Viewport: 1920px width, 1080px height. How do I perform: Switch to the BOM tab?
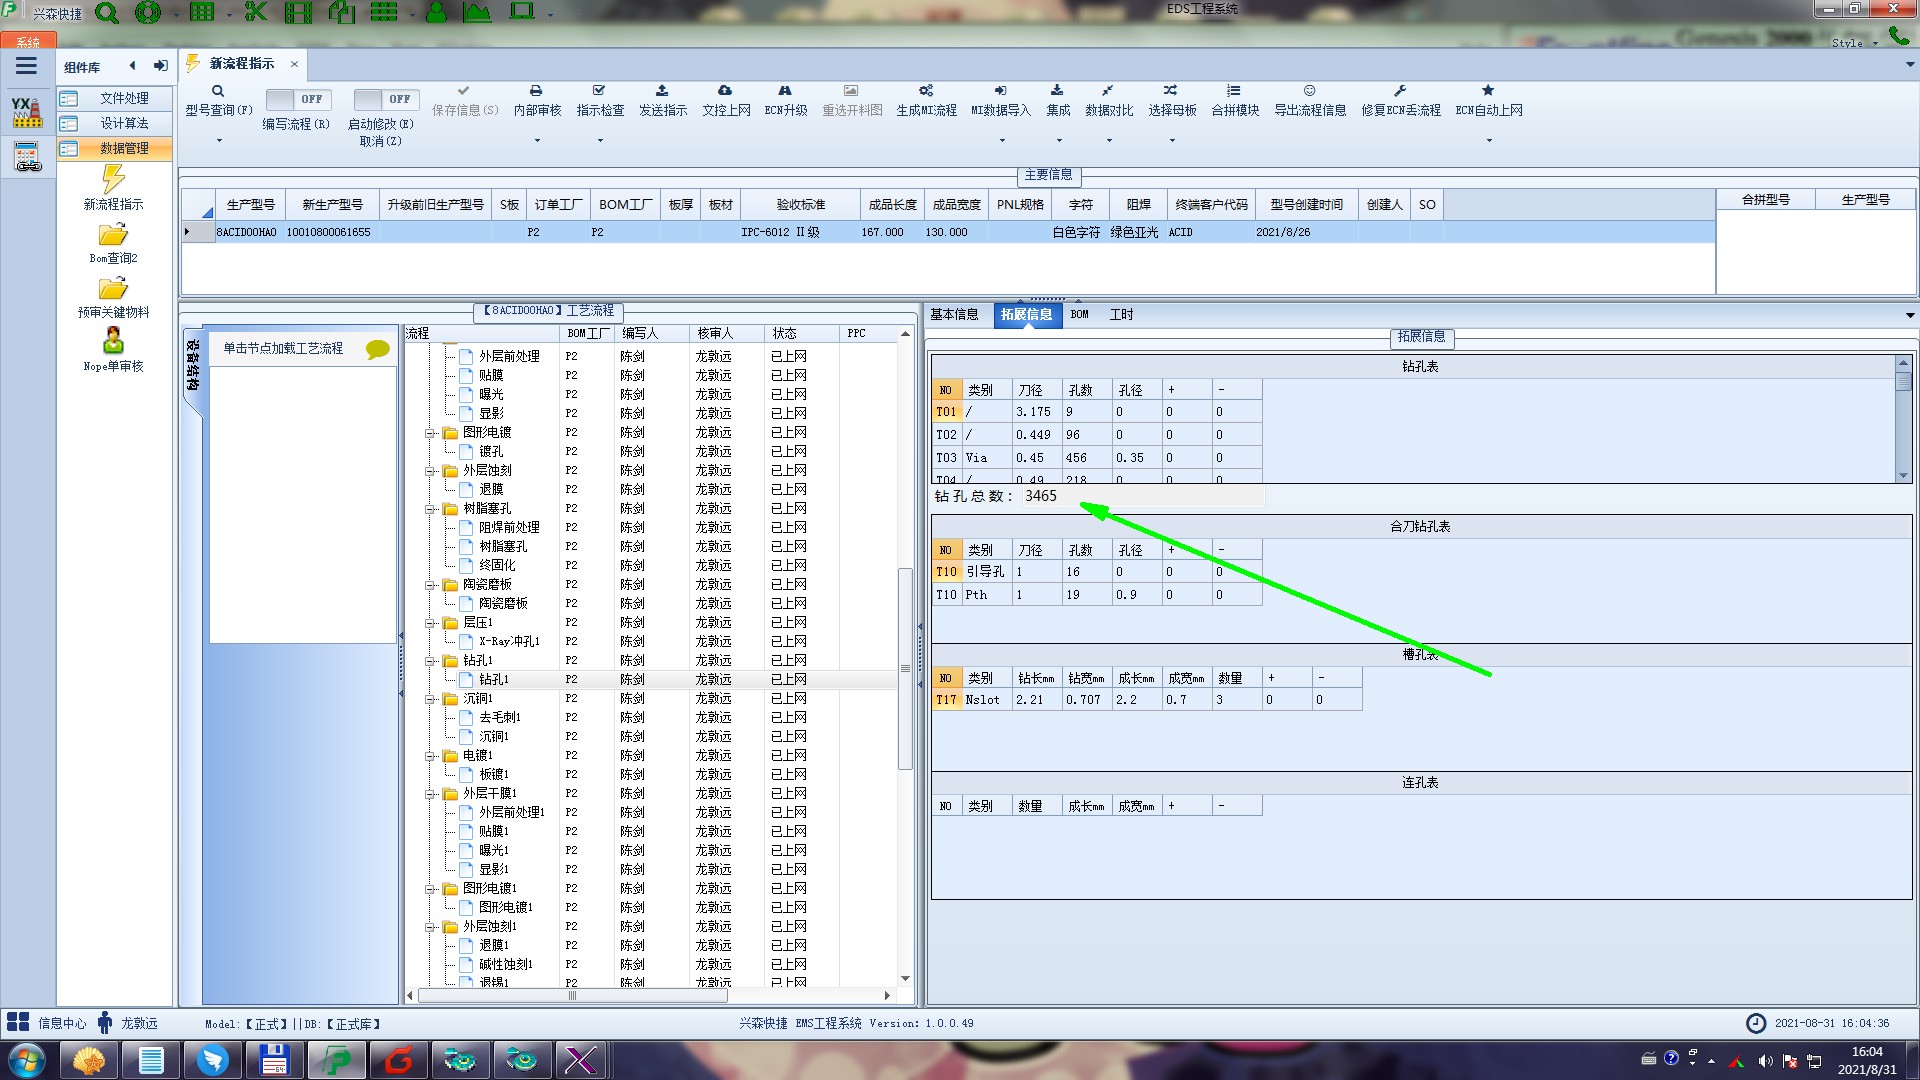[1079, 314]
